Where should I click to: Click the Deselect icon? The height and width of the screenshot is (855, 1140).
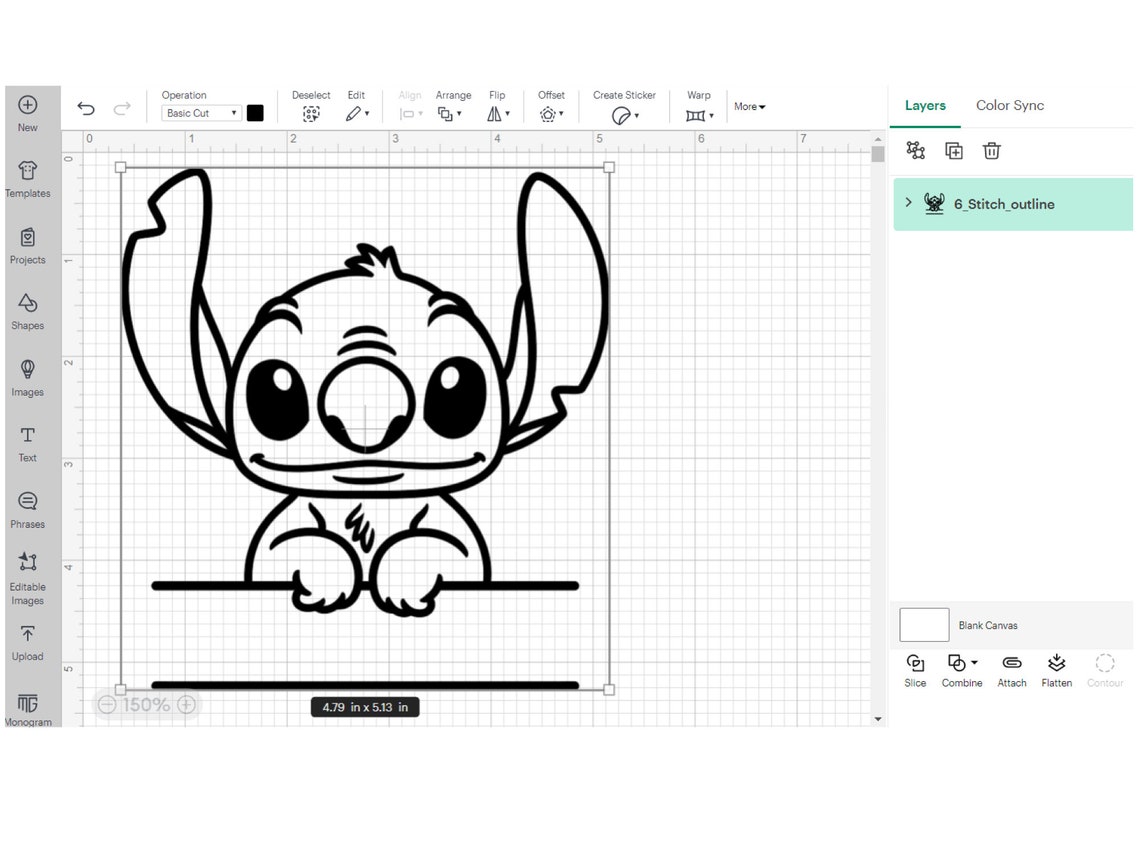pos(311,113)
